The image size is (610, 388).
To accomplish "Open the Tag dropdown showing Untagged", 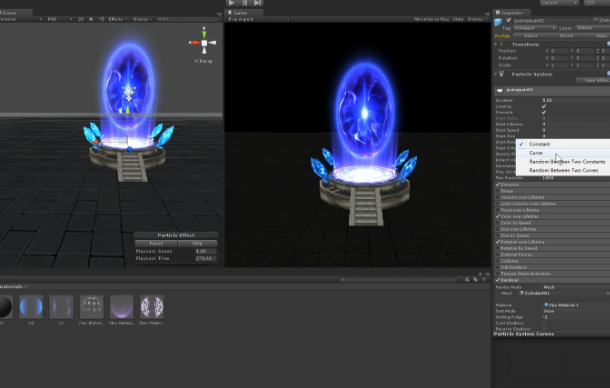I will tap(535, 28).
